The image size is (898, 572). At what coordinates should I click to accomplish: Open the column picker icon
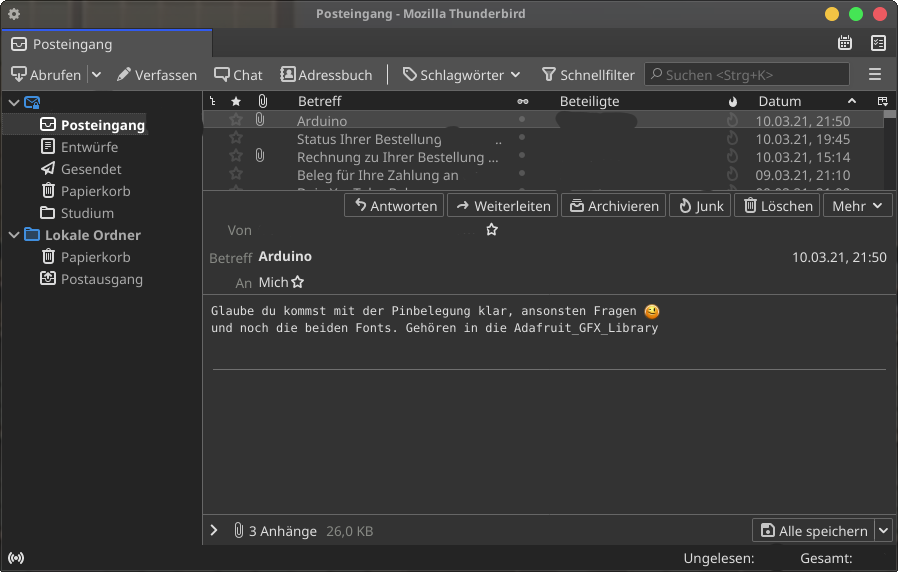coord(883,101)
